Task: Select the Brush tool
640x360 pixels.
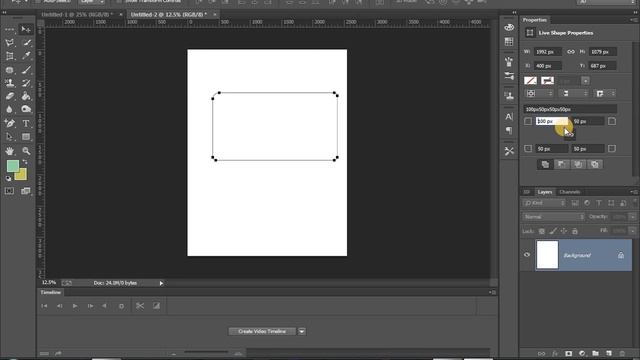Action: (26, 70)
